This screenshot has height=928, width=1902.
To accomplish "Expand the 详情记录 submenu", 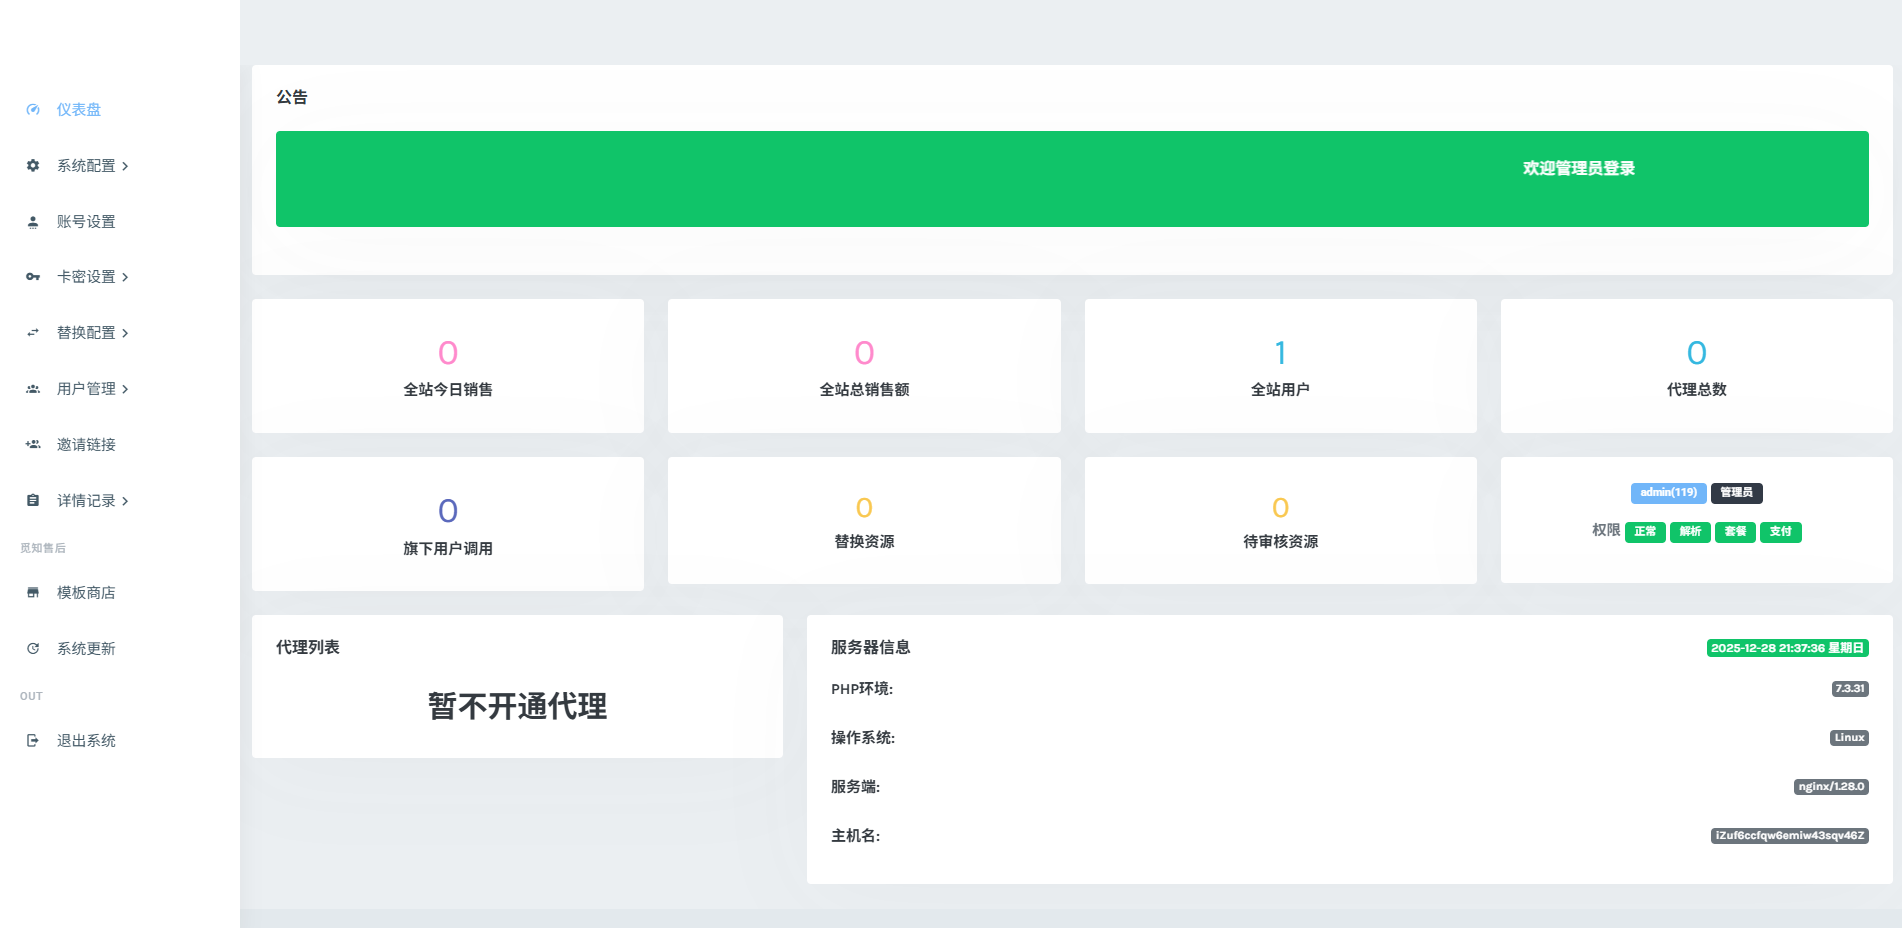I will coord(125,500).
